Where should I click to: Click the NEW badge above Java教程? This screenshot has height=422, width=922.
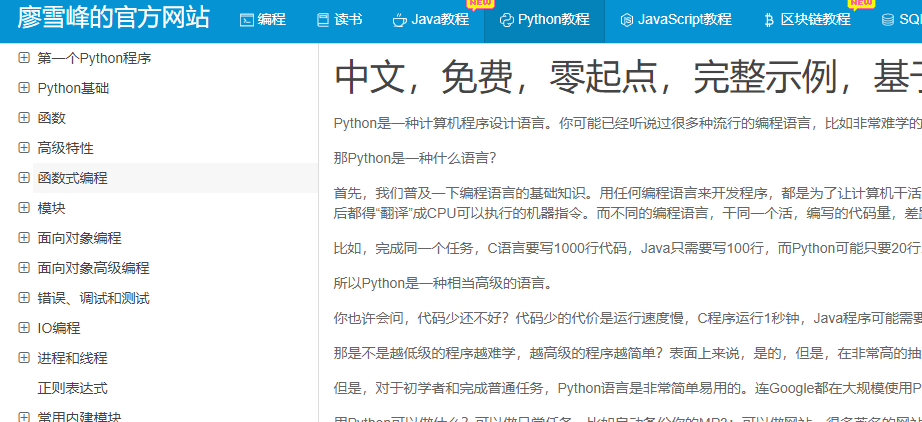[480, 5]
